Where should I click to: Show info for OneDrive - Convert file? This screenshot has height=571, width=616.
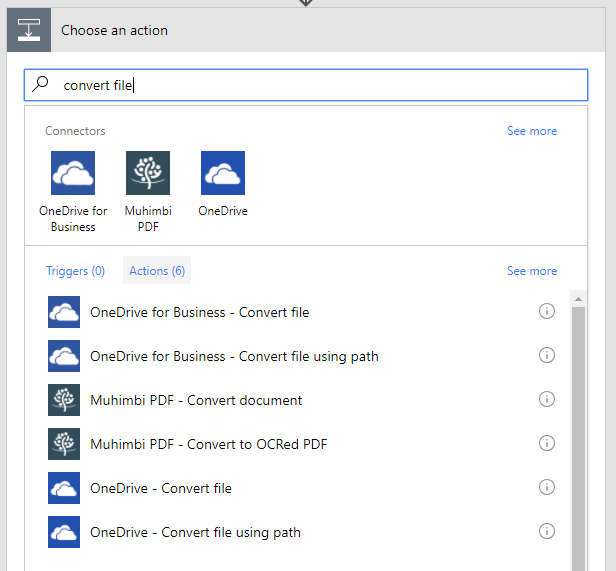547,488
